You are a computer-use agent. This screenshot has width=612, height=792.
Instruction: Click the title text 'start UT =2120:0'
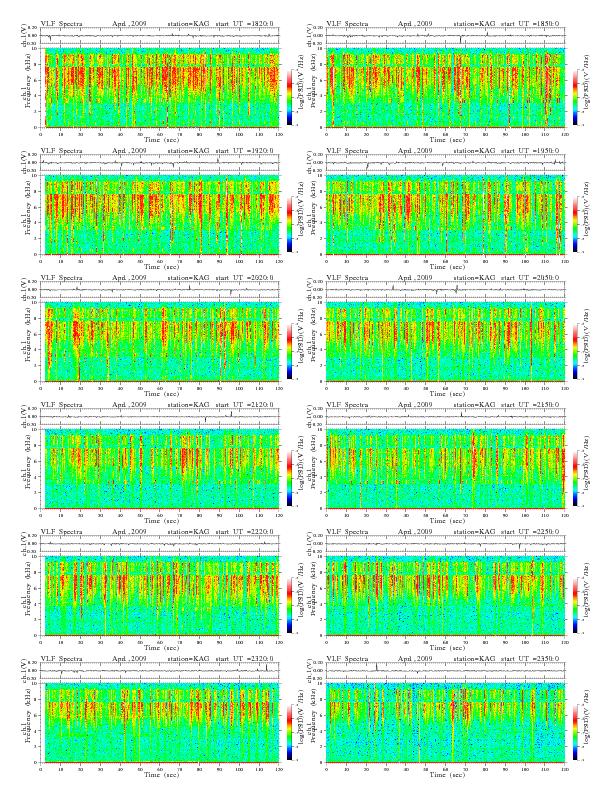(x=244, y=405)
